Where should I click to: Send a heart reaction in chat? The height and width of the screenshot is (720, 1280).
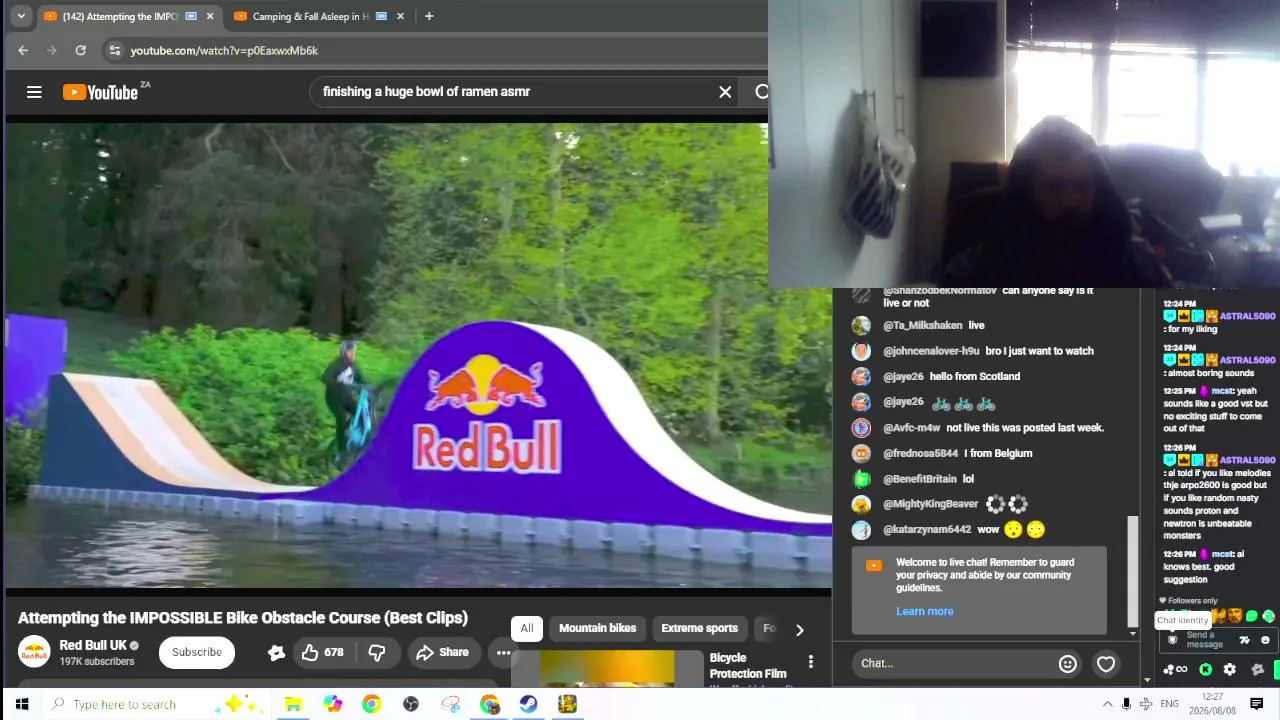tap(1106, 663)
